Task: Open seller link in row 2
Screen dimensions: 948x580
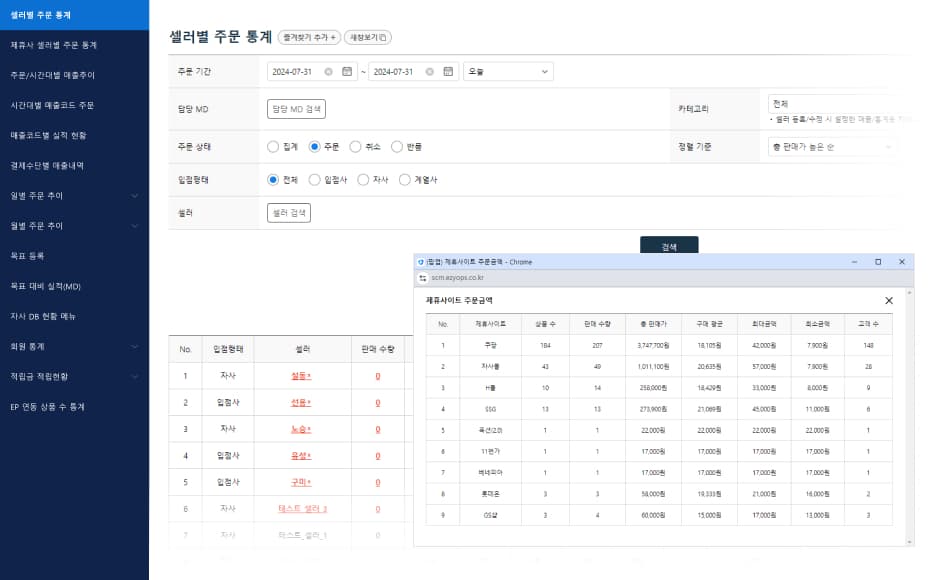Action: pyautogui.click(x=301, y=403)
